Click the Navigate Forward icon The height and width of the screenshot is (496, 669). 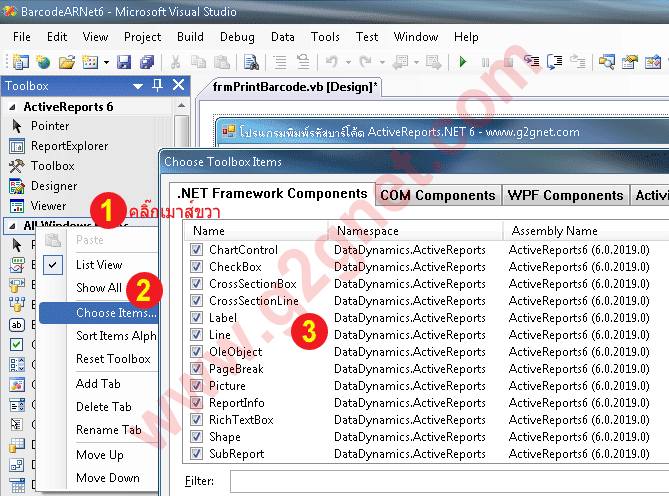click(x=433, y=62)
